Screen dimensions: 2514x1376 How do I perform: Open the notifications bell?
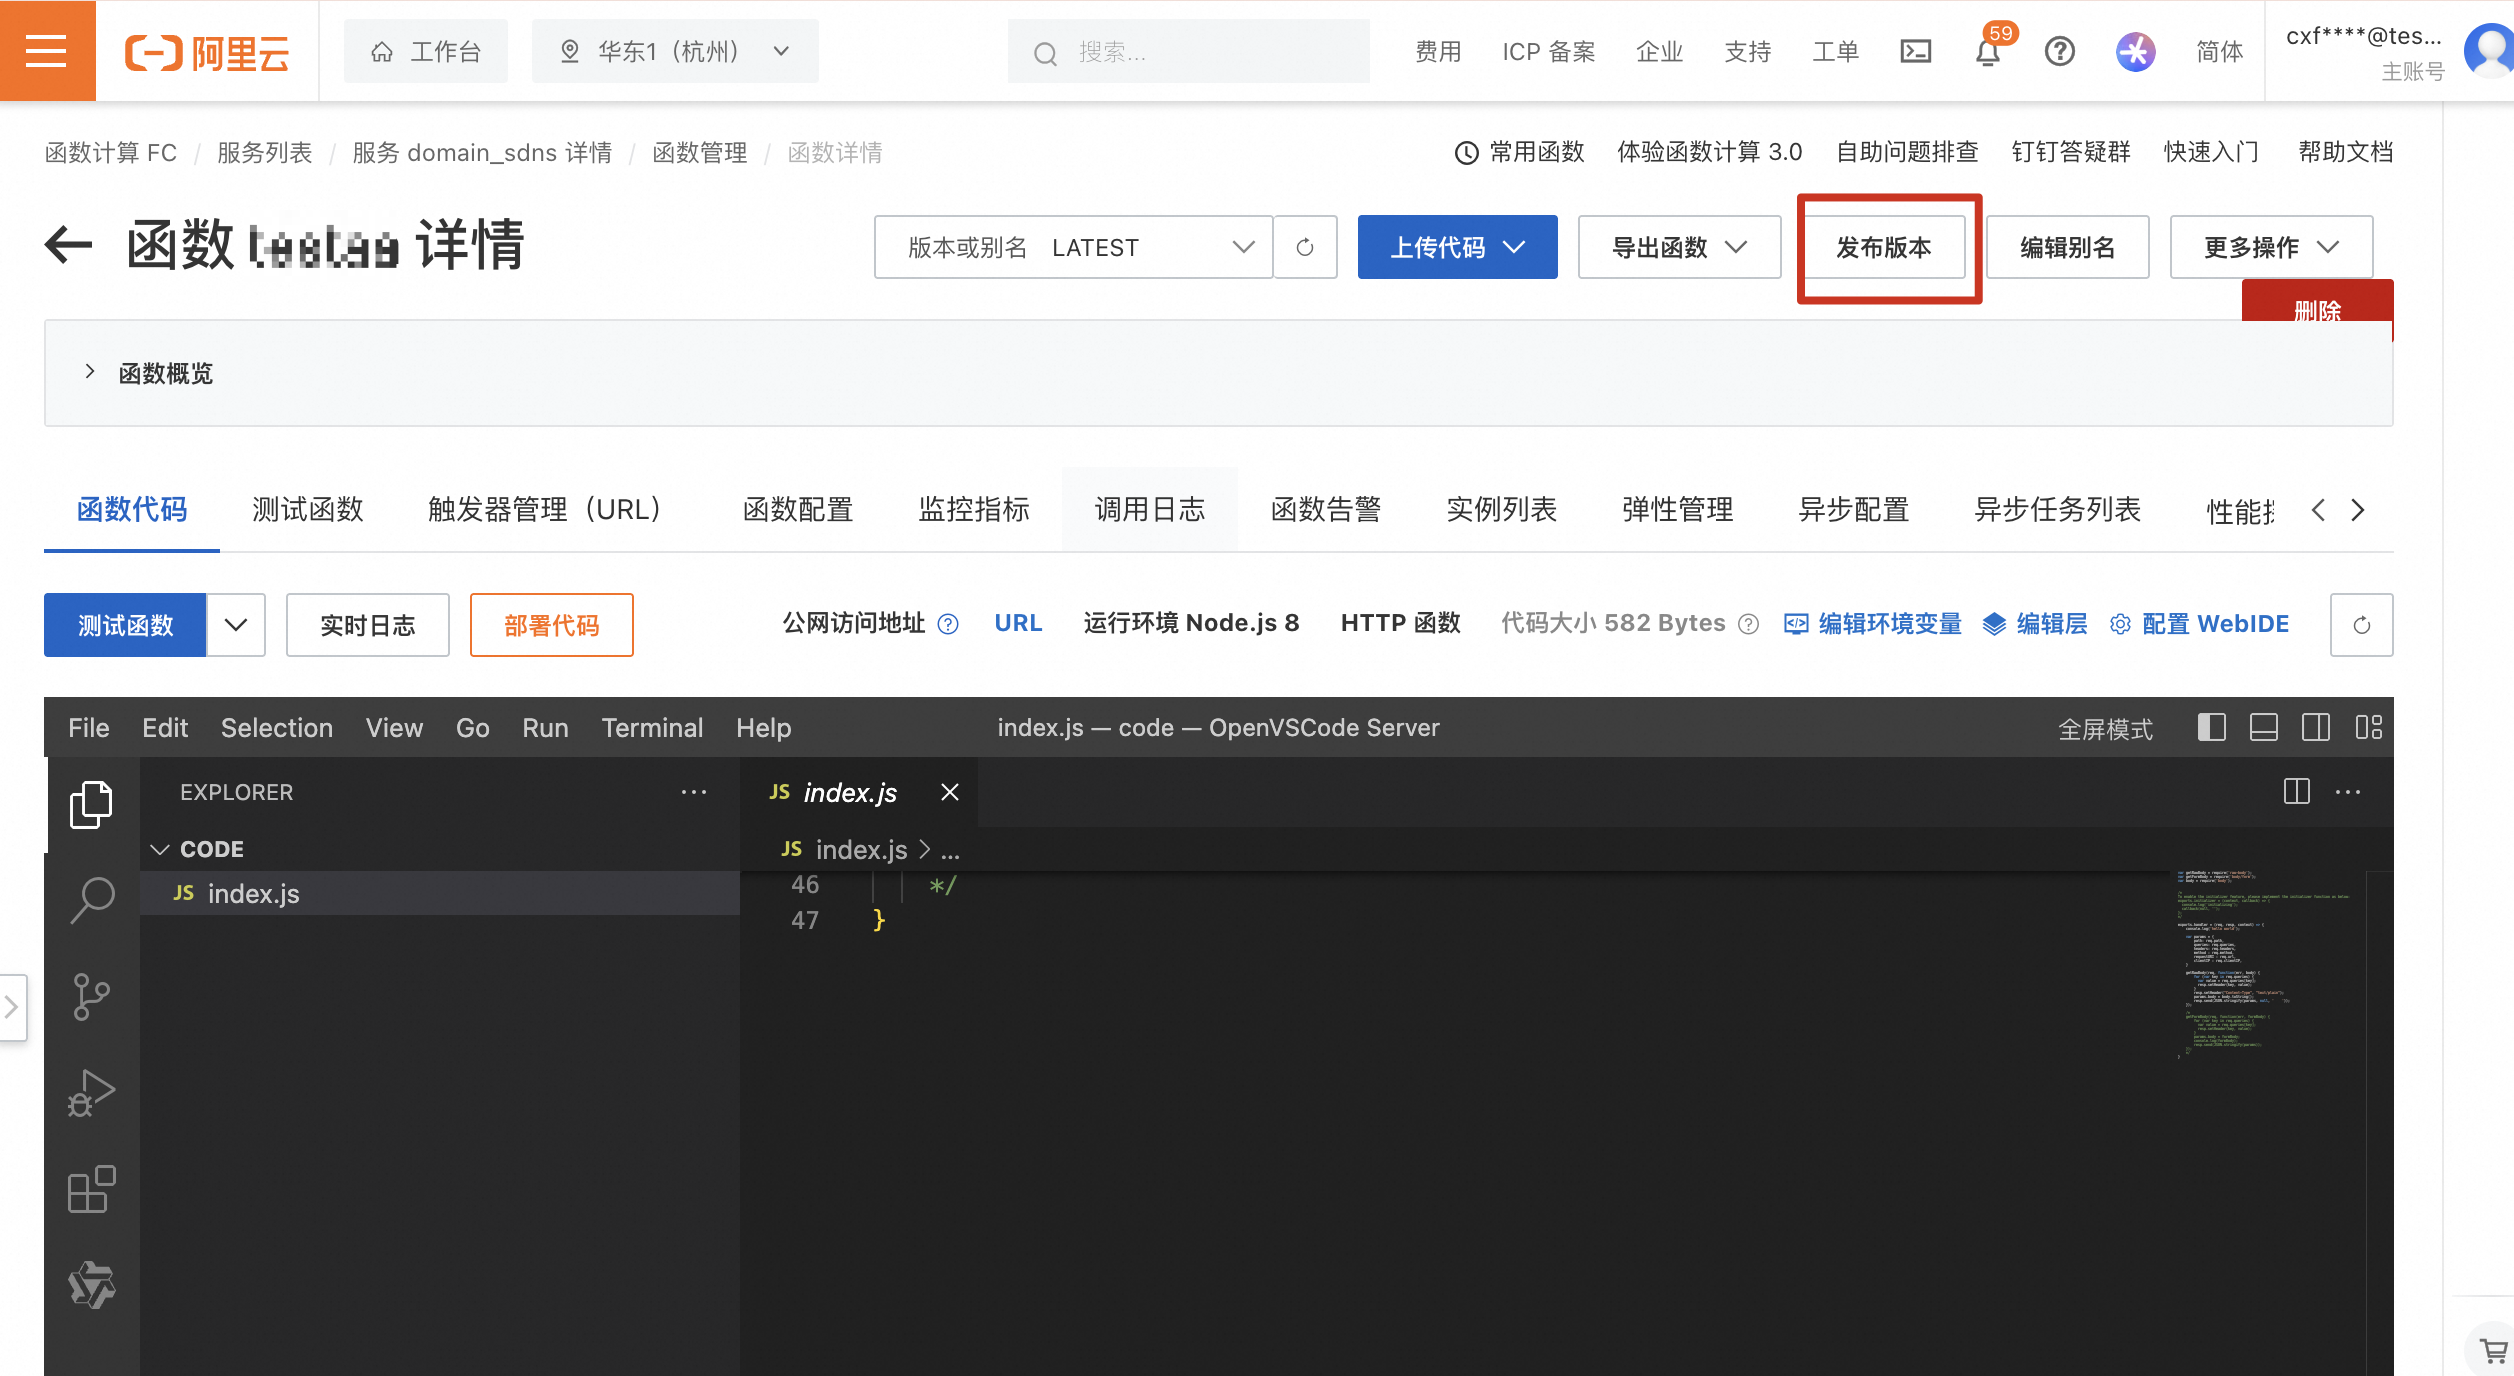[1988, 53]
